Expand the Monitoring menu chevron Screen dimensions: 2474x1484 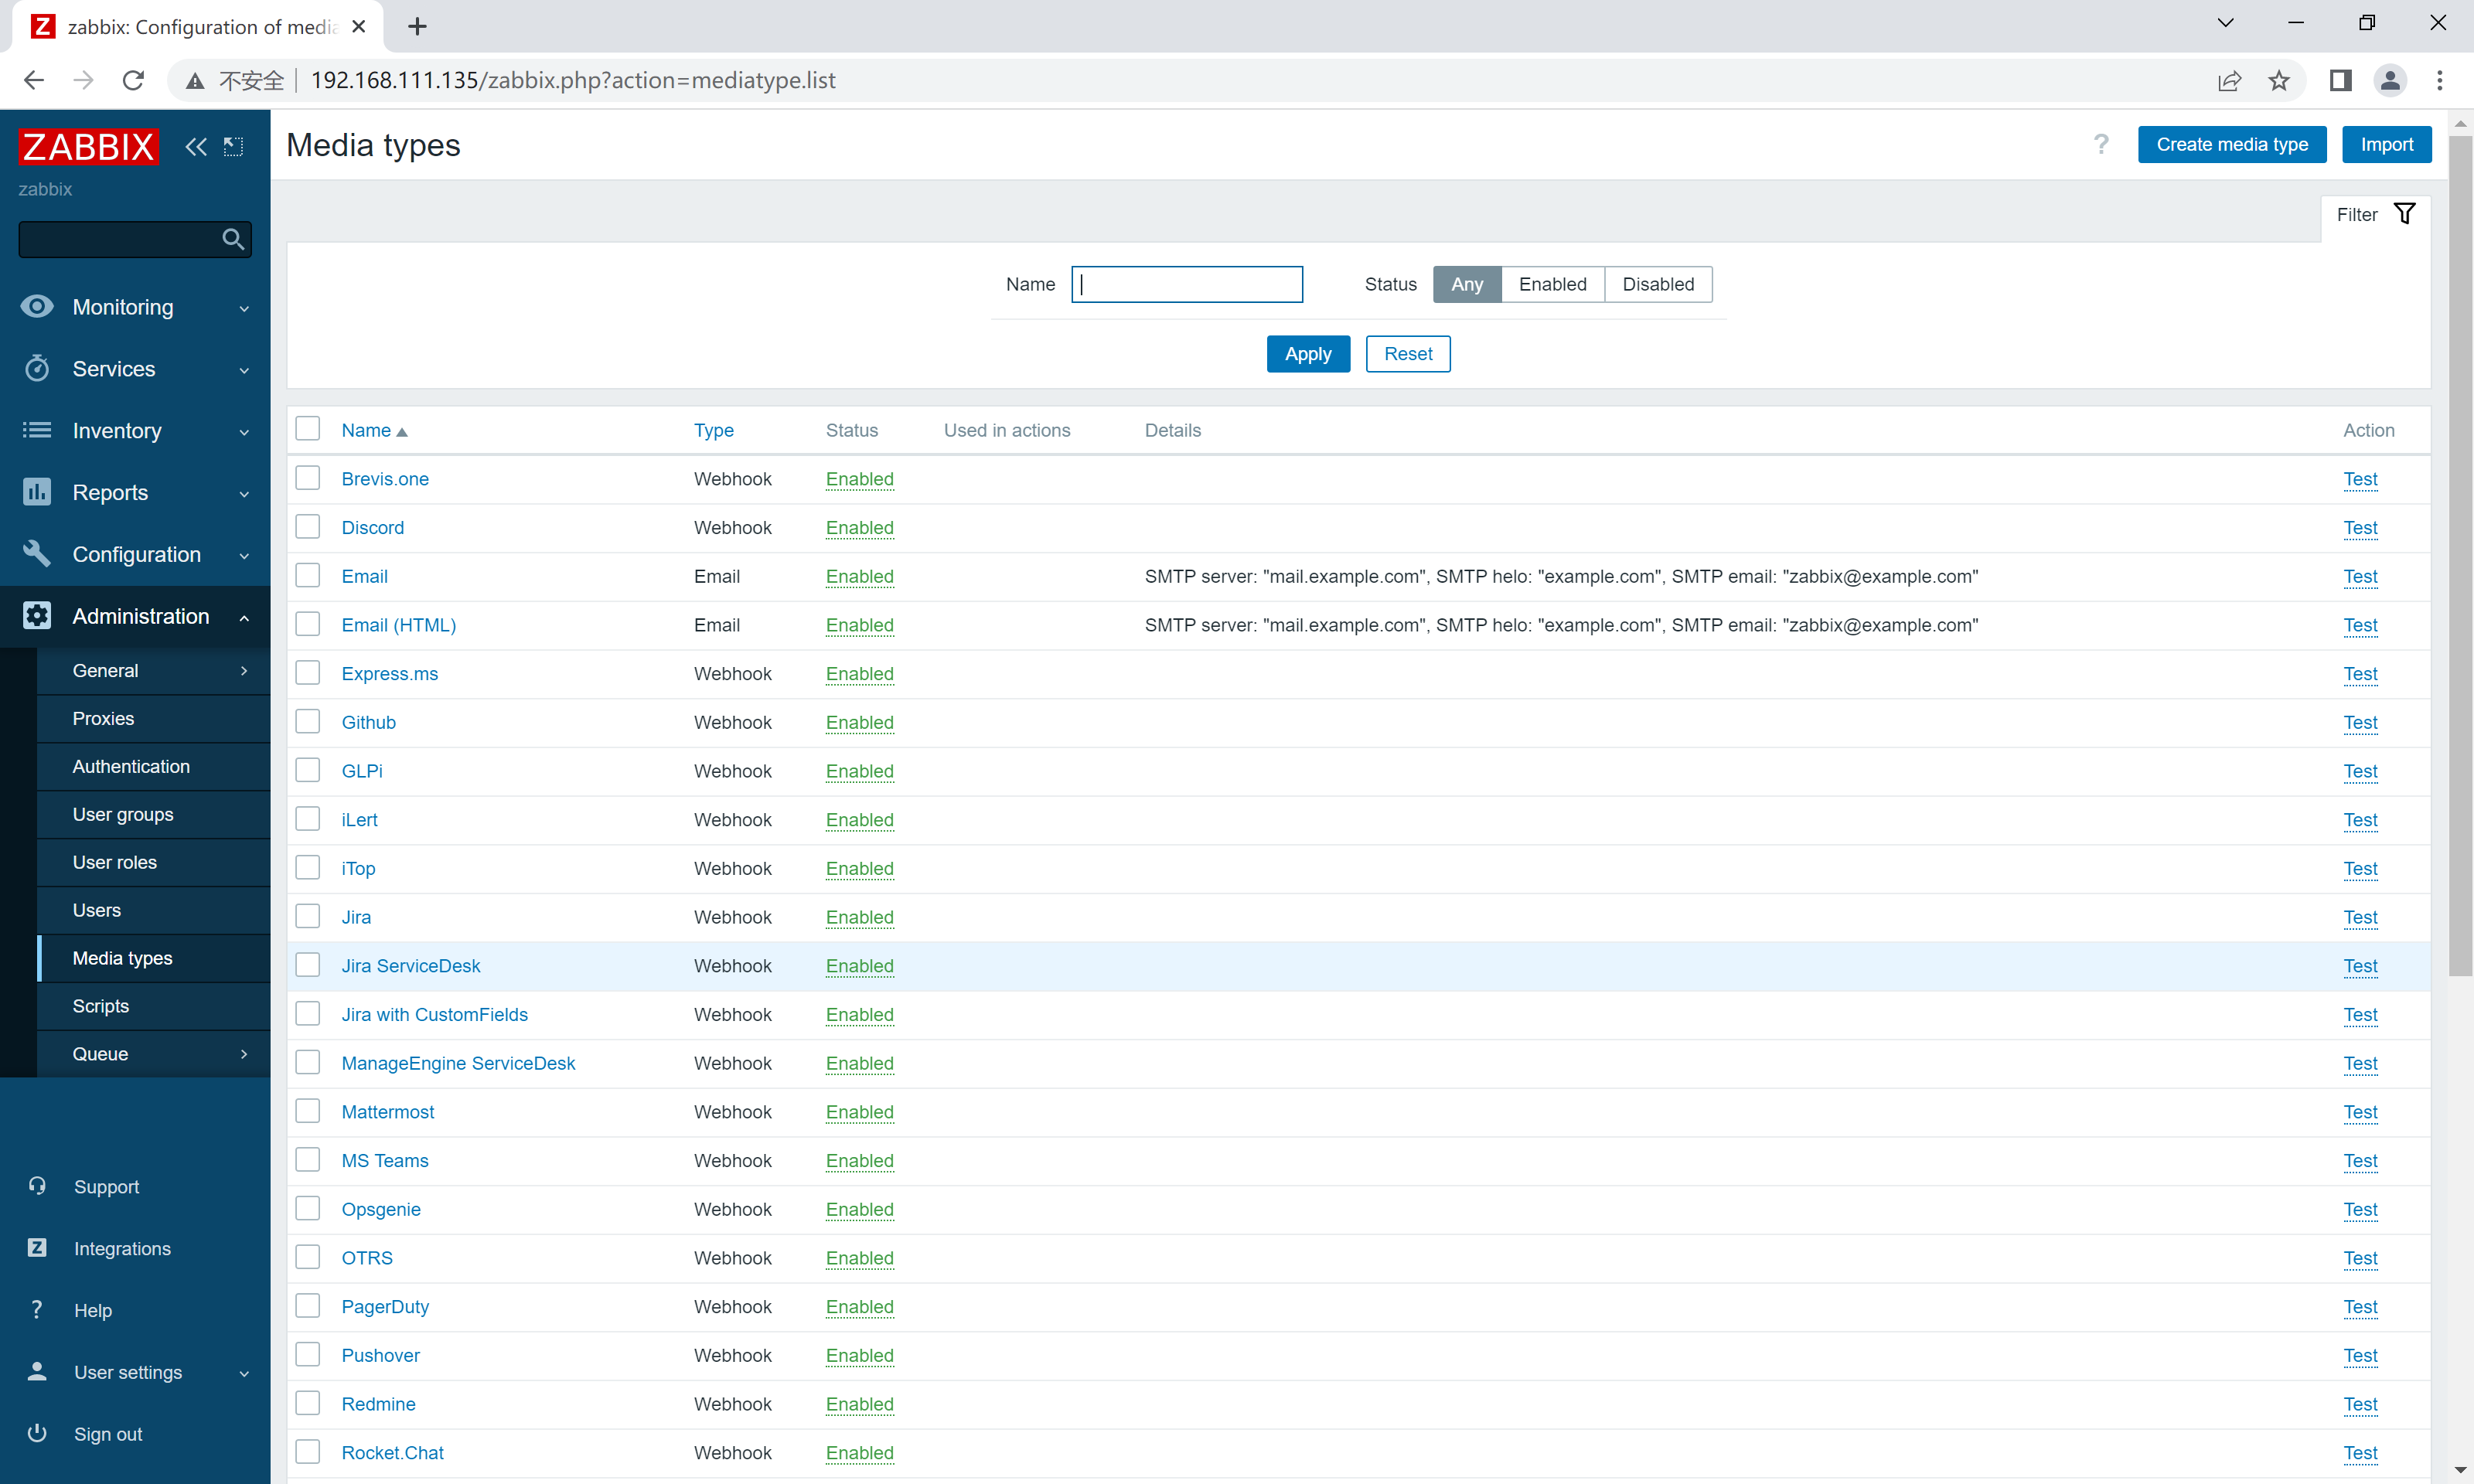point(244,309)
